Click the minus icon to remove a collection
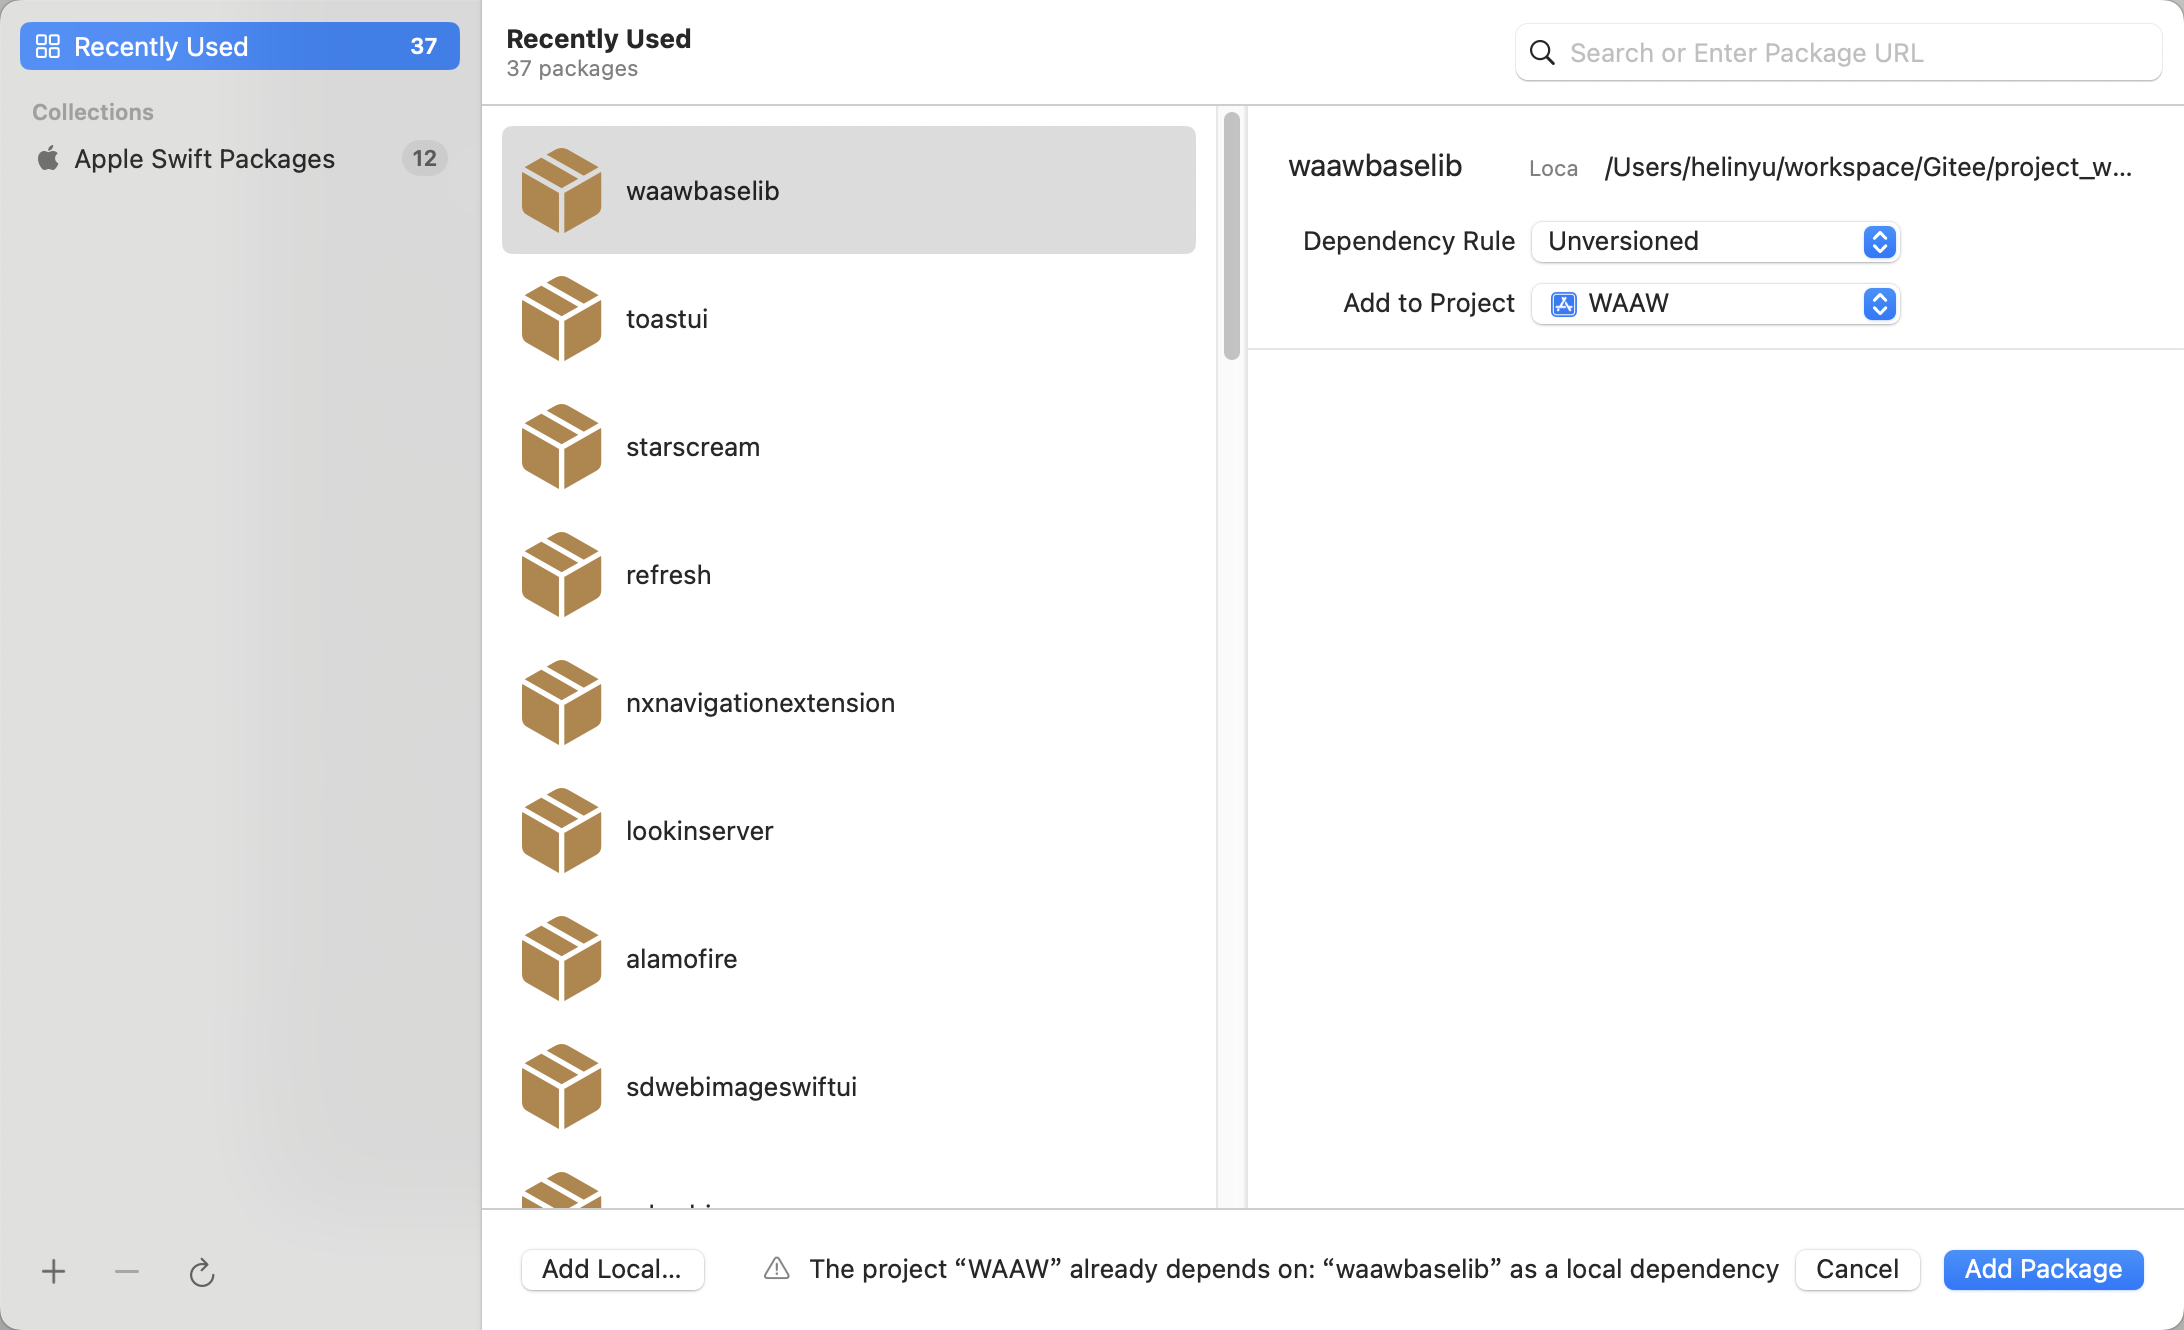 127,1271
